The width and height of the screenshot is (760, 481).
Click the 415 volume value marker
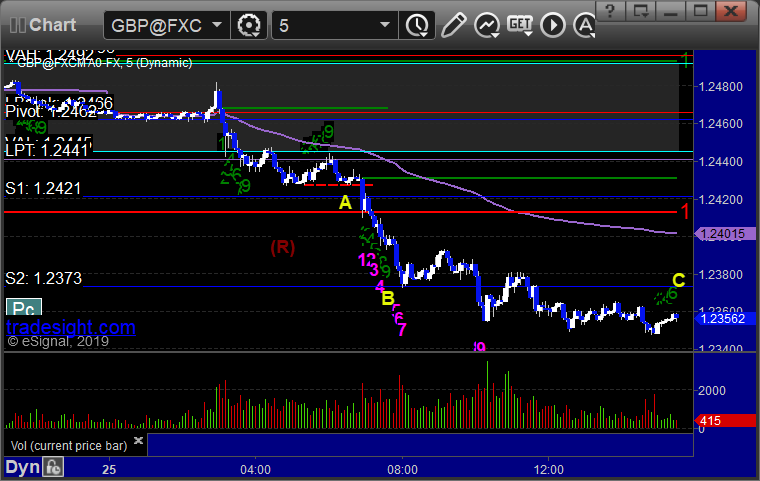click(x=725, y=421)
